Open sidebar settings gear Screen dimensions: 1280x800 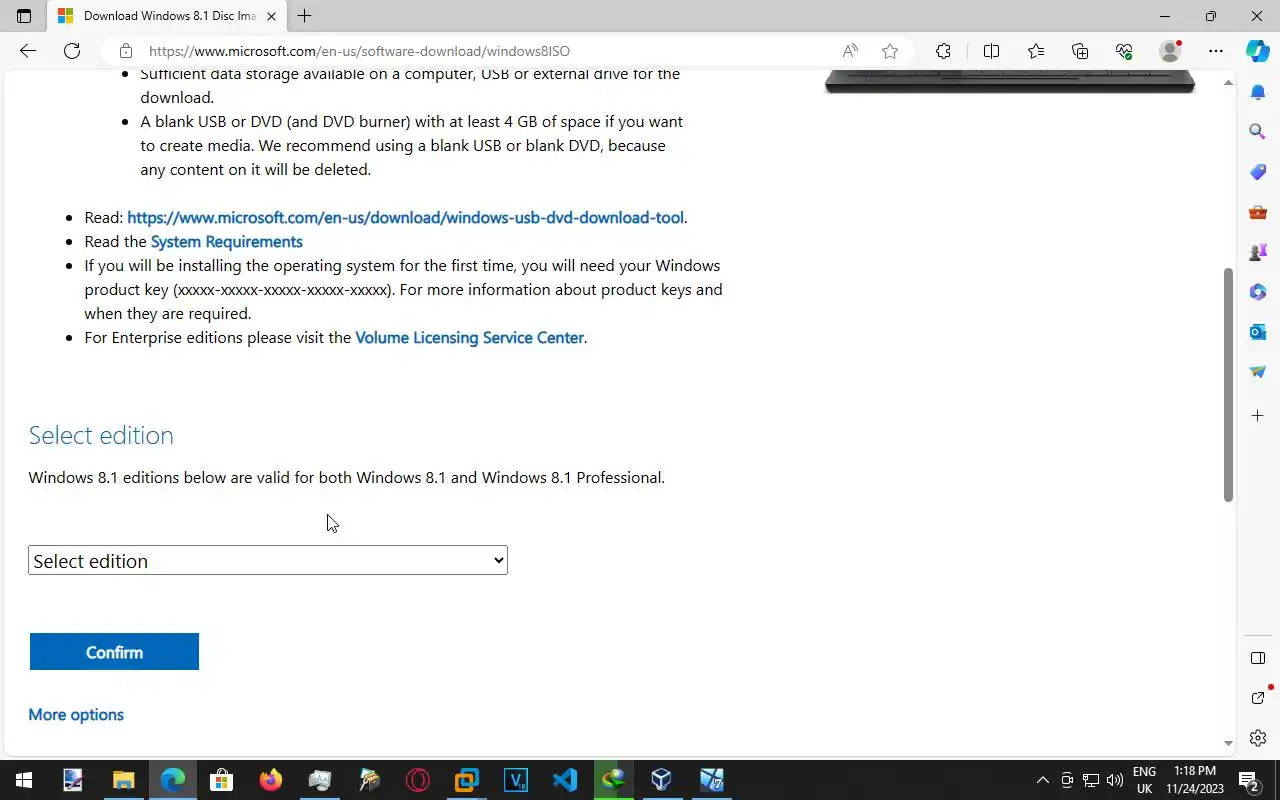pyautogui.click(x=1258, y=738)
